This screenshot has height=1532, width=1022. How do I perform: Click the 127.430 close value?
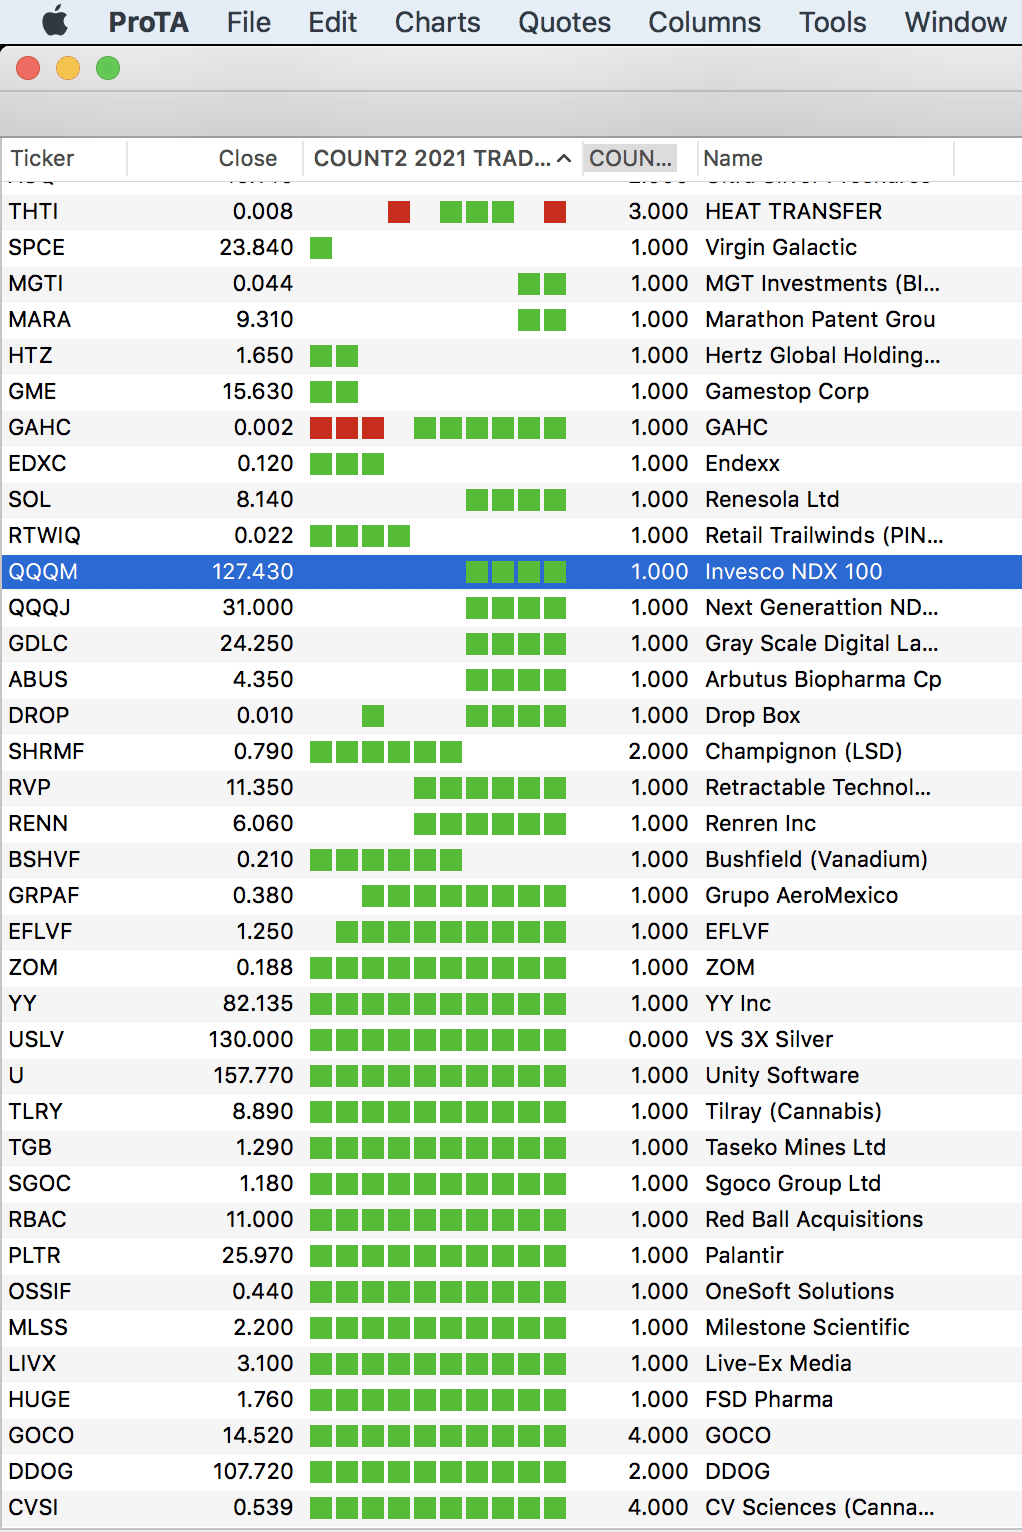click(253, 572)
